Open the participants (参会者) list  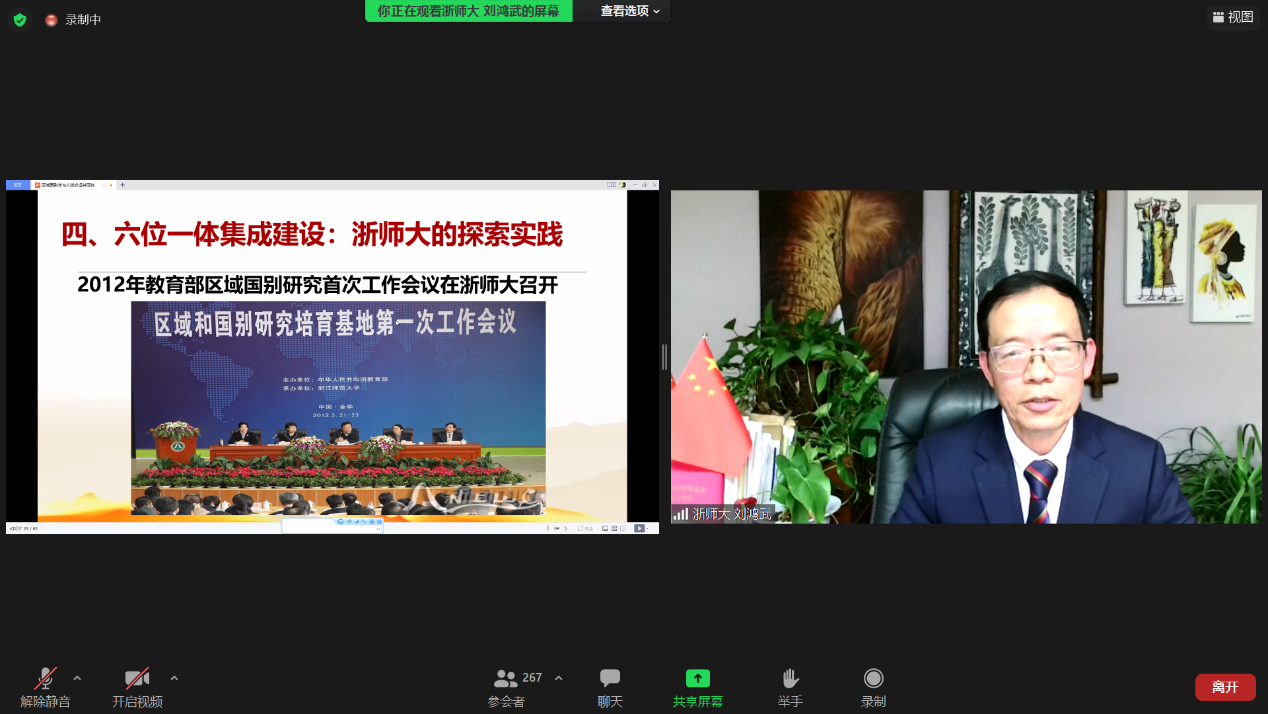tap(507, 688)
